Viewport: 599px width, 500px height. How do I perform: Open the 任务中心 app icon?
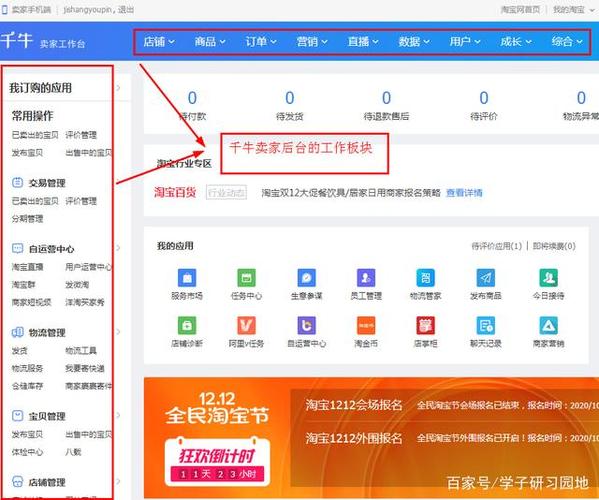[246, 278]
